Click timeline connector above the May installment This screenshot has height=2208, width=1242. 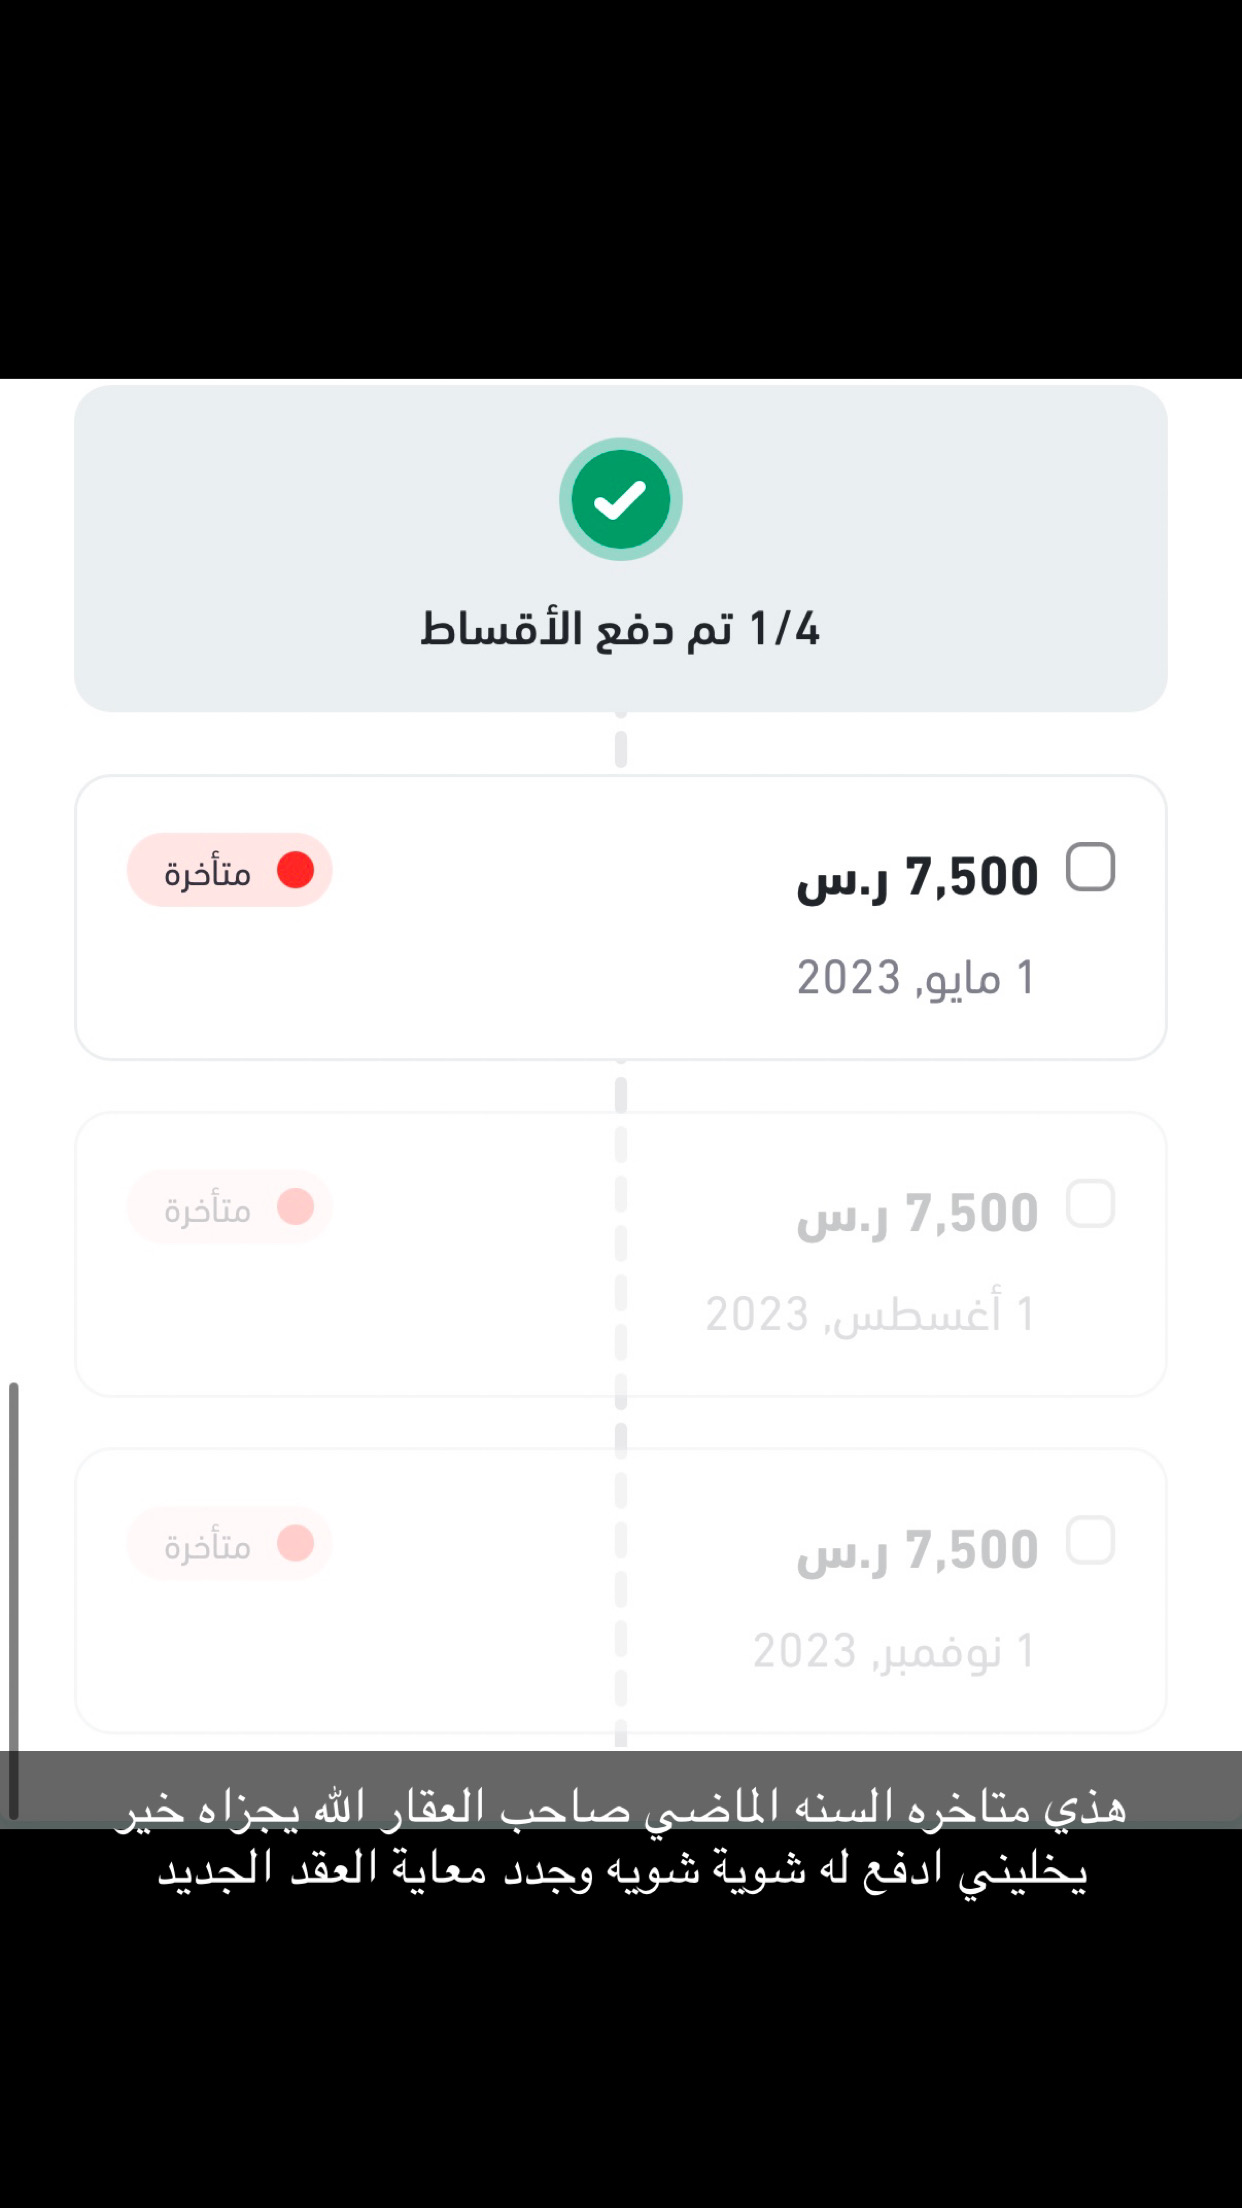coord(621,746)
